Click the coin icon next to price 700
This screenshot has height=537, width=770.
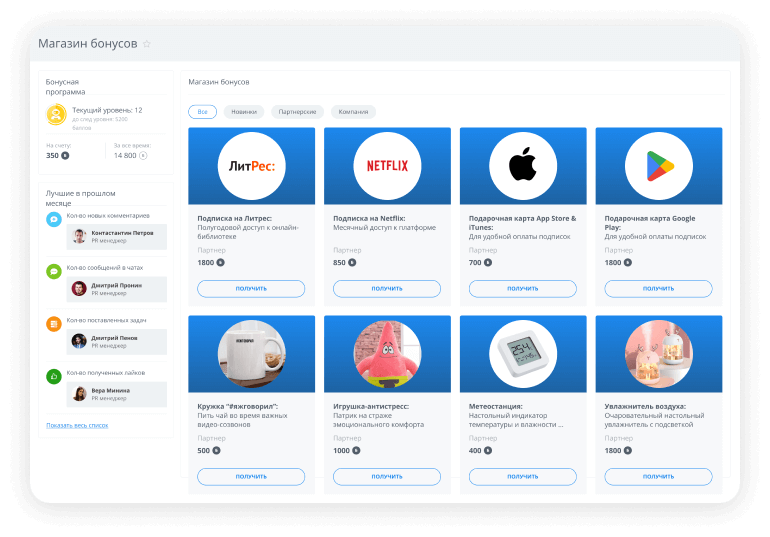click(x=488, y=263)
